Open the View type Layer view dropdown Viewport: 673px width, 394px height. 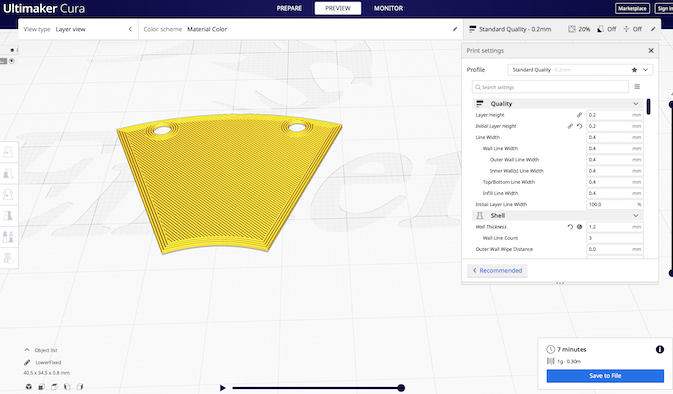click(78, 29)
